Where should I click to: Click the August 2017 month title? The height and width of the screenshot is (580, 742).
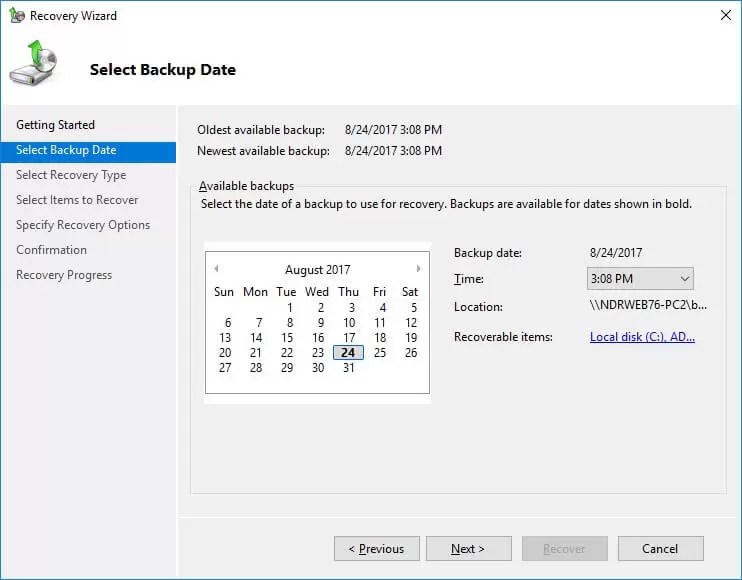[318, 270]
